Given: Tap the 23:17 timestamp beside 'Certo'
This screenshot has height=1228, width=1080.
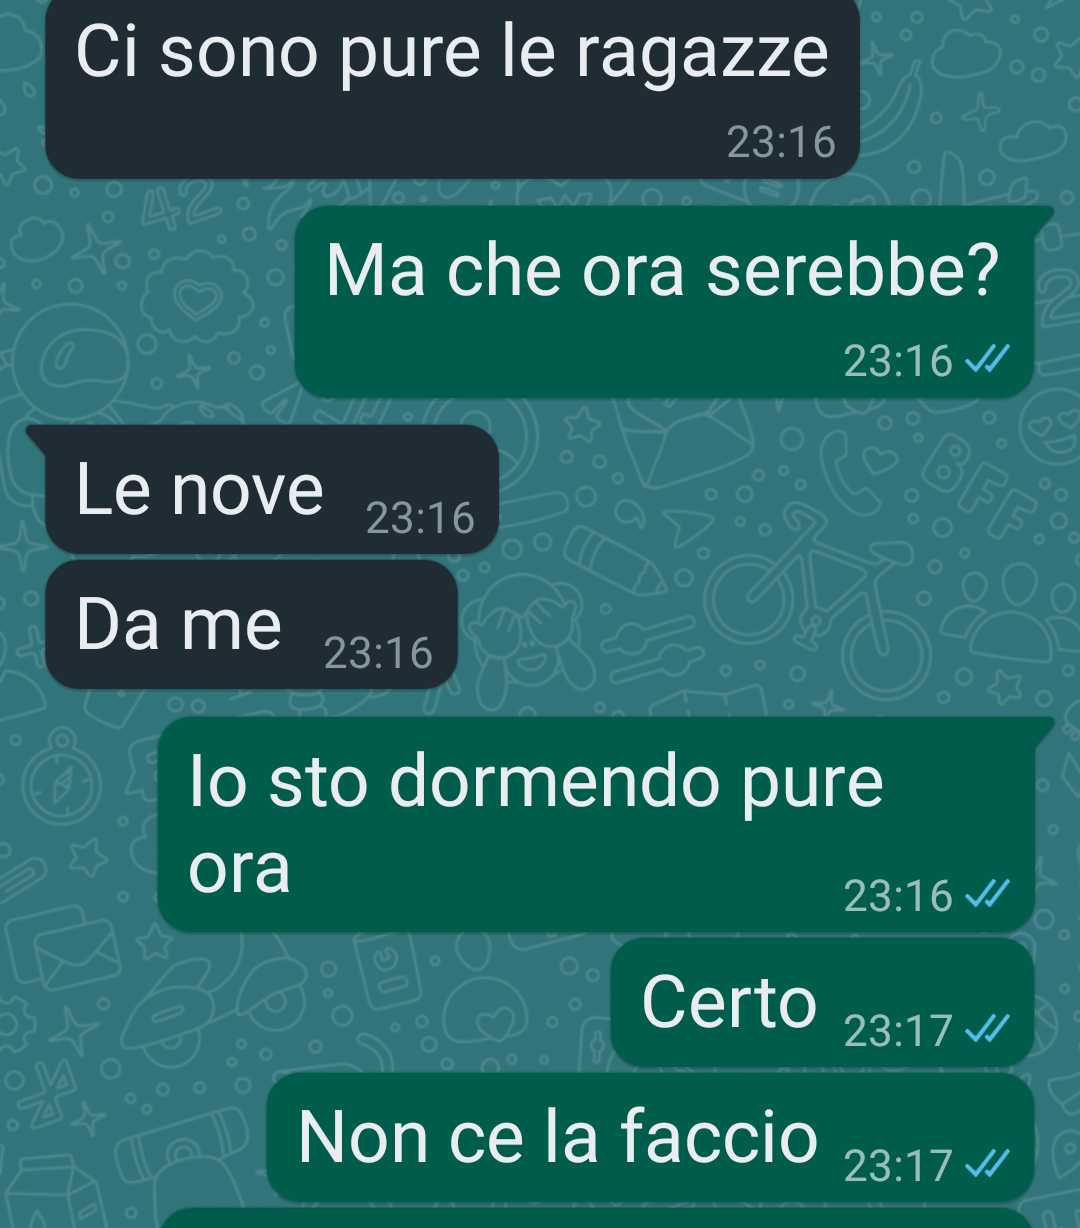Looking at the screenshot, I should point(898,1030).
